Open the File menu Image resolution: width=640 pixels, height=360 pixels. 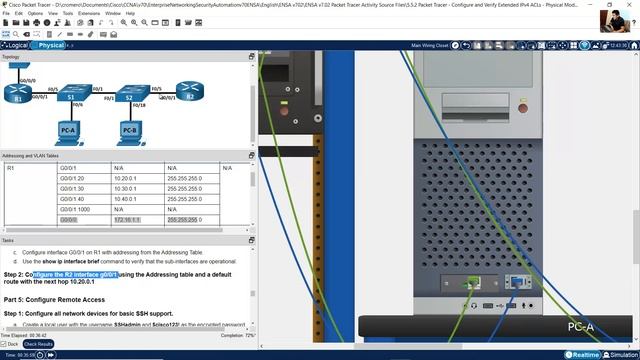(6, 13)
